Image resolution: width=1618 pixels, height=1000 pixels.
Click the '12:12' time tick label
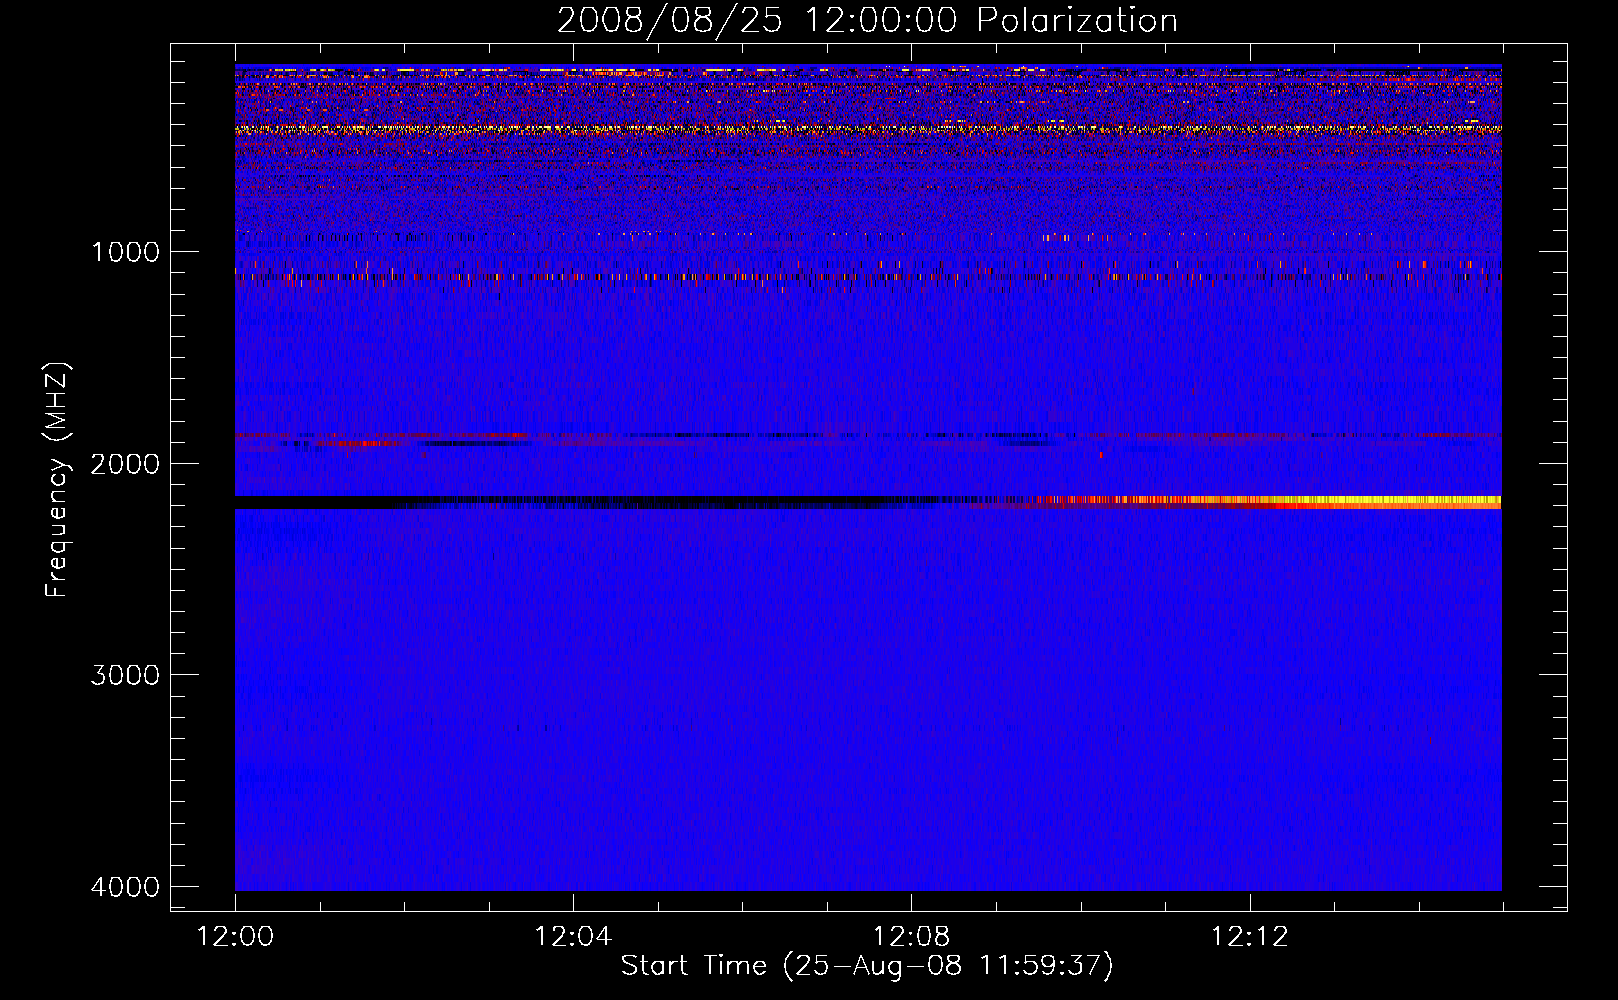coord(1250,937)
